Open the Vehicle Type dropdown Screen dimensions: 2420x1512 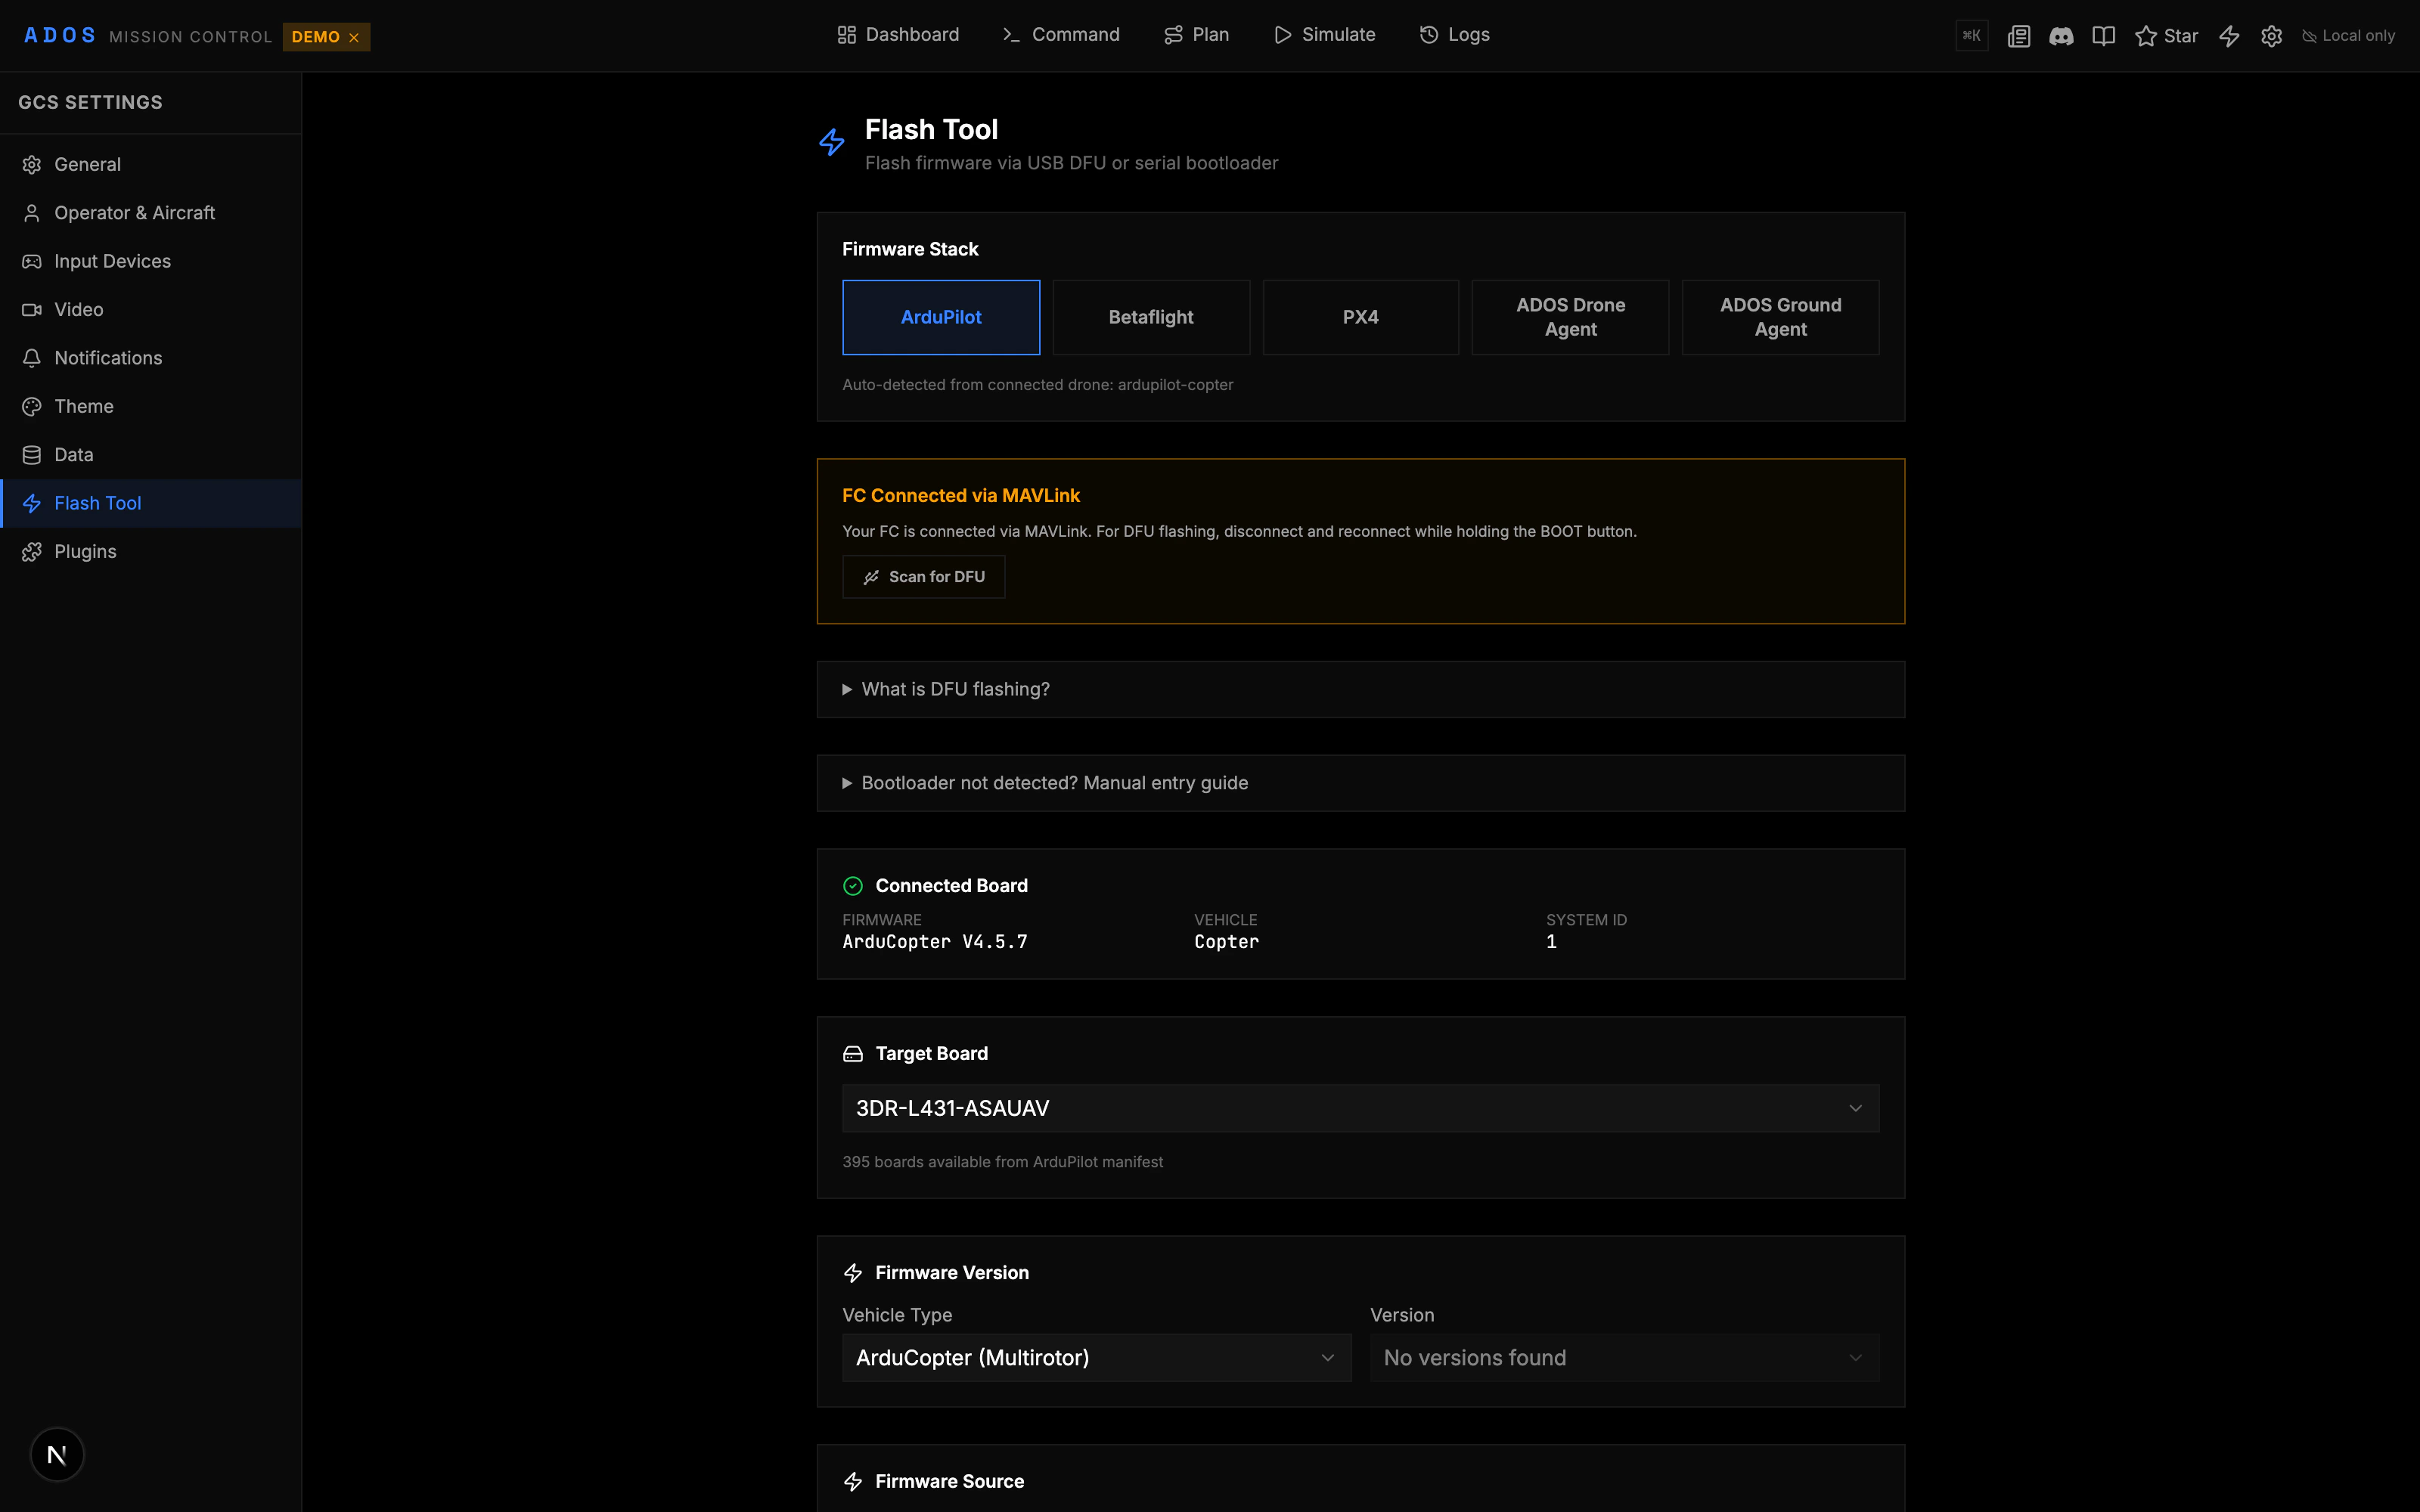(x=1096, y=1358)
